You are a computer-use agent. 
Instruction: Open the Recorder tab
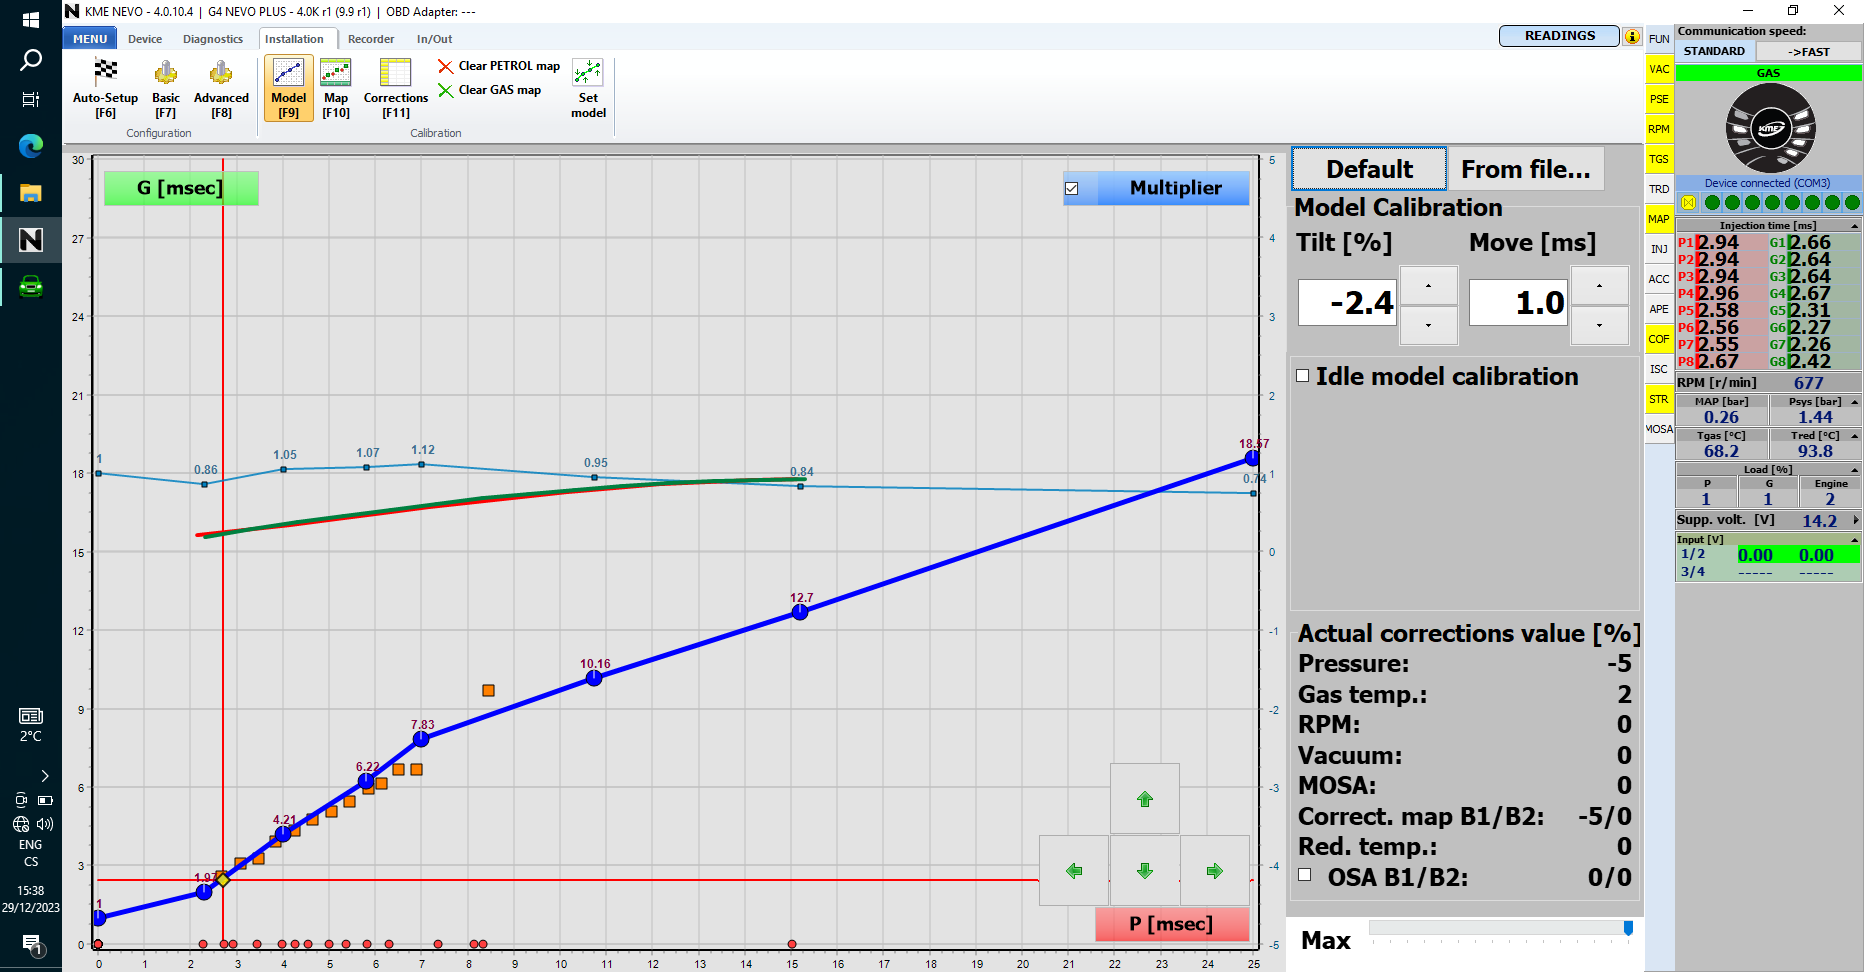coord(371,39)
